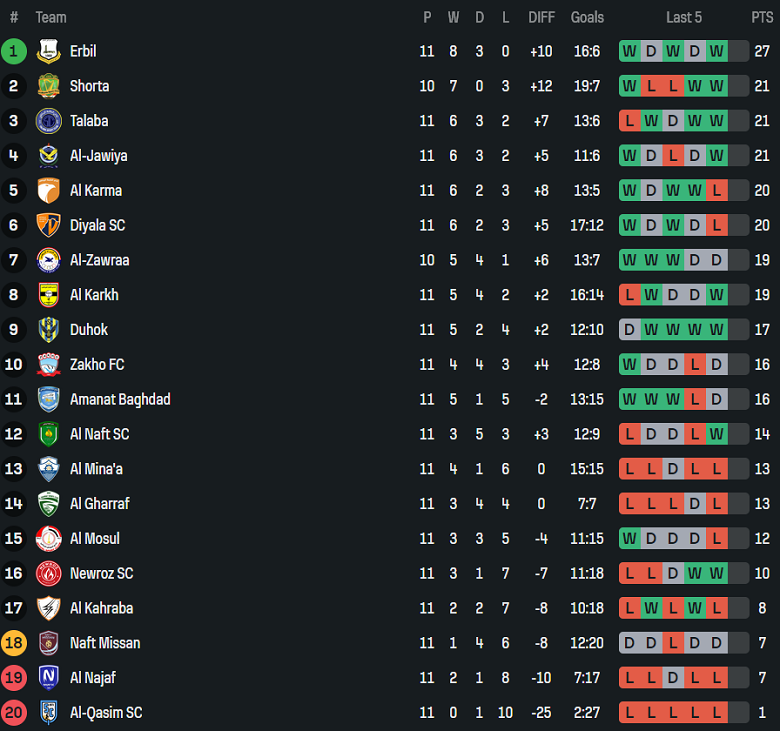Click the yellow position 18 badge

click(14, 643)
